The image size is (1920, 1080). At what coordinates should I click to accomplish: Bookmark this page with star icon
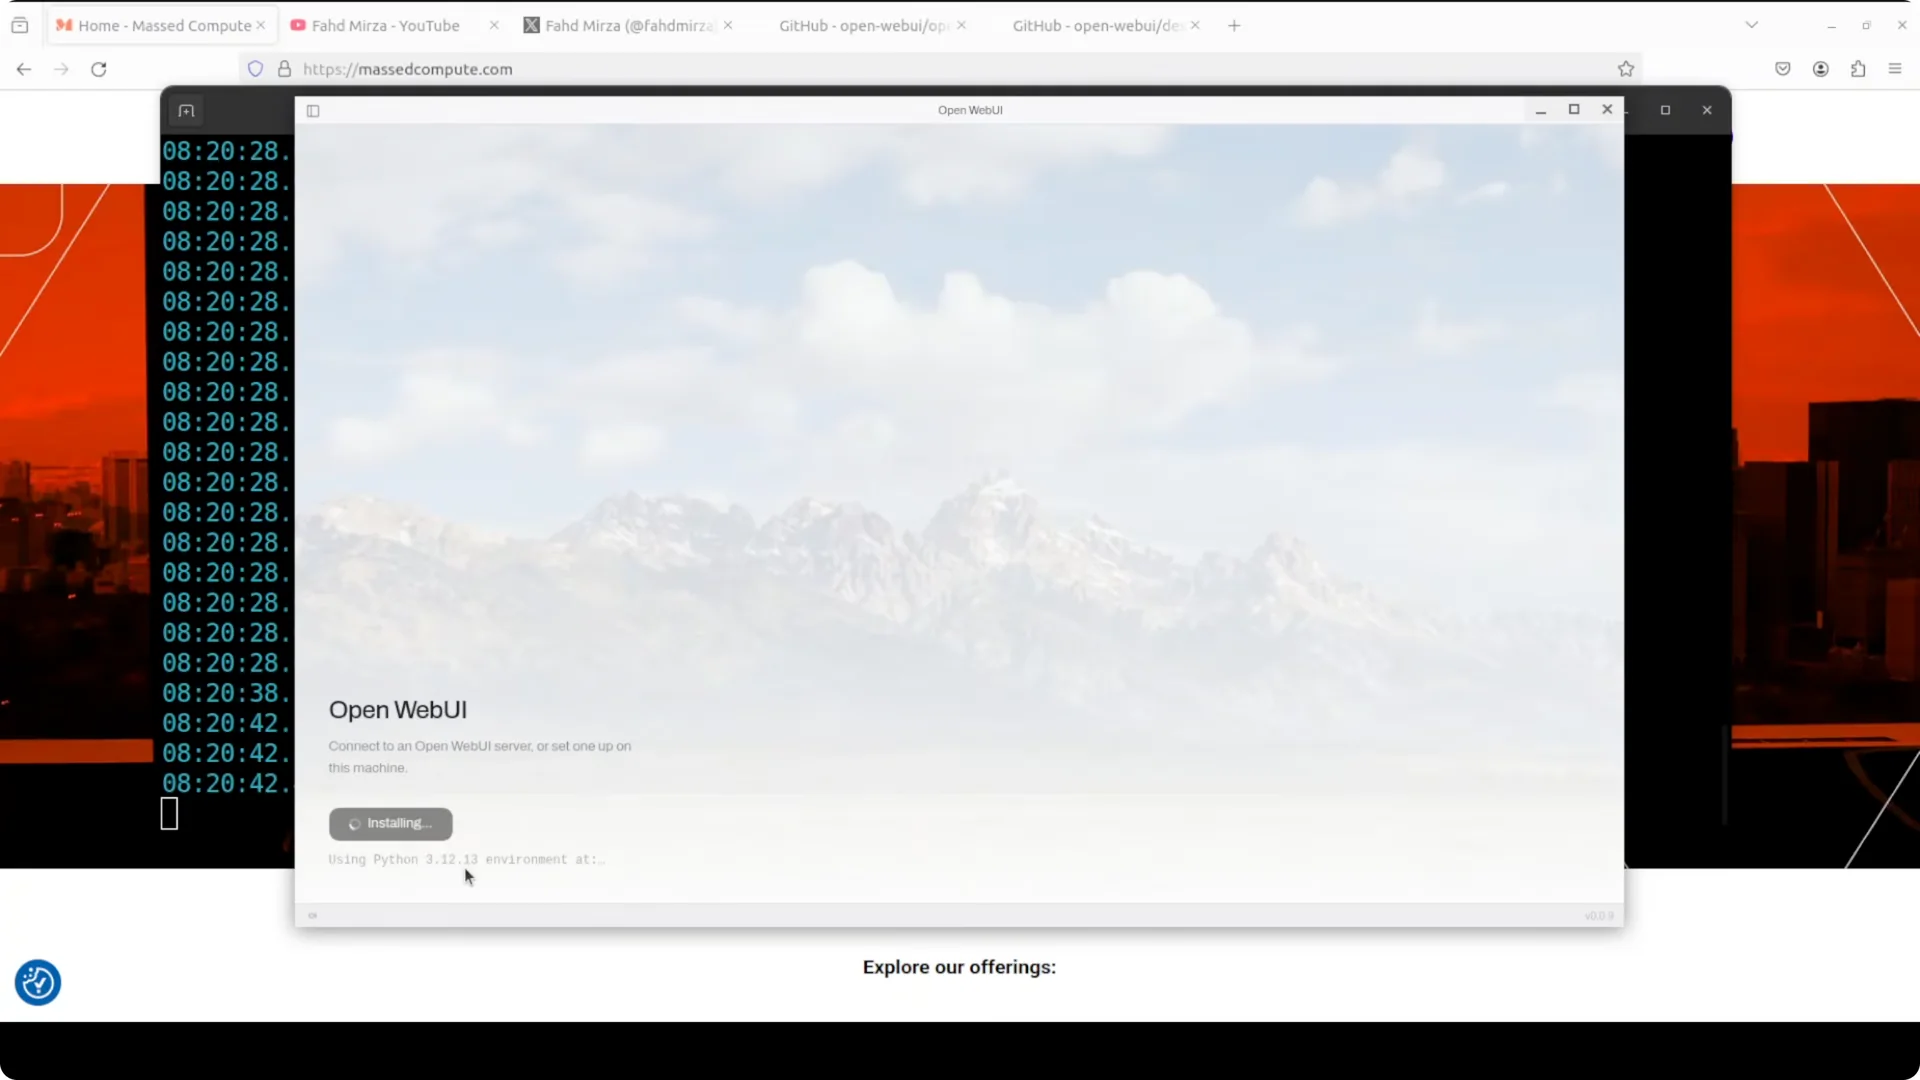pyautogui.click(x=1626, y=69)
